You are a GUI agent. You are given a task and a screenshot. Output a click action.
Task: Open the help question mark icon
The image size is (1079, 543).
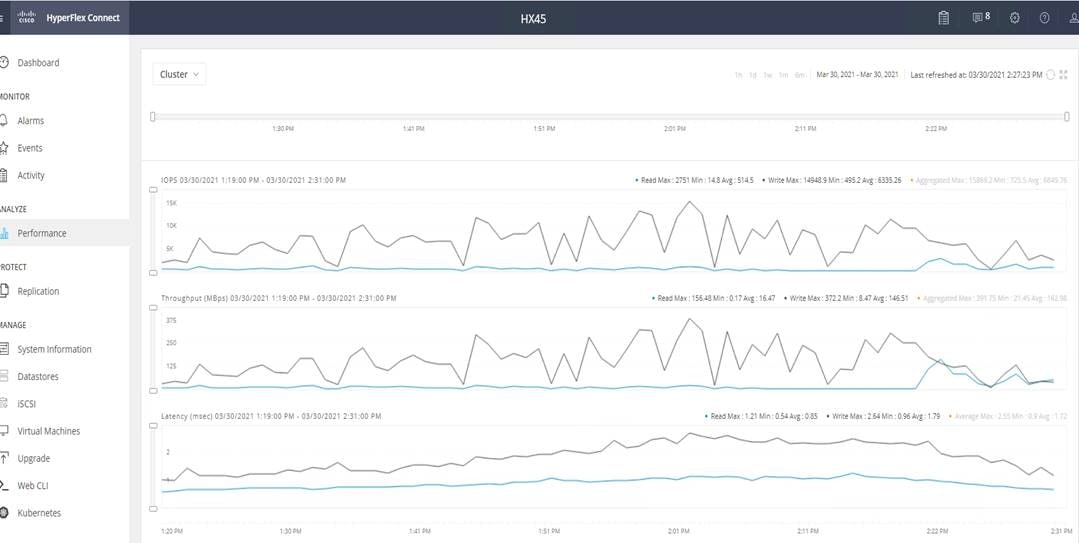pyautogui.click(x=1045, y=18)
